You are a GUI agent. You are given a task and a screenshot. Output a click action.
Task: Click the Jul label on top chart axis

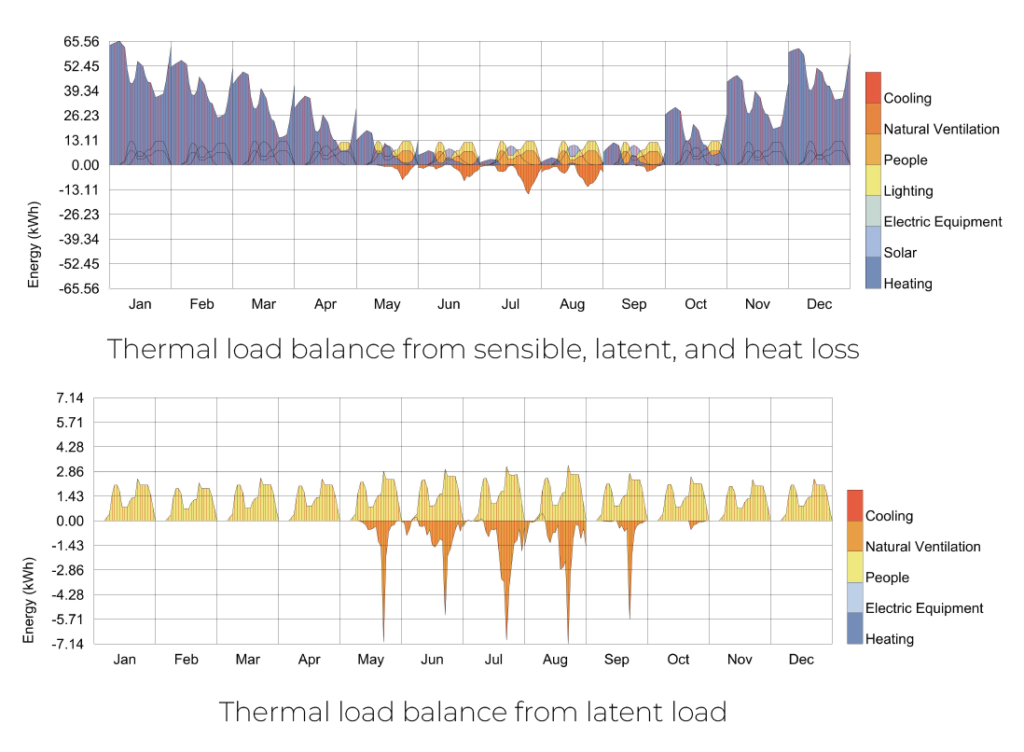pos(510,304)
